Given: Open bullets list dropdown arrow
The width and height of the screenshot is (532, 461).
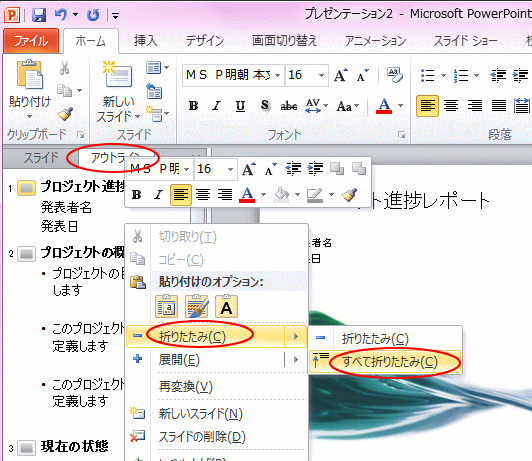Looking at the screenshot, I should click(x=443, y=75).
